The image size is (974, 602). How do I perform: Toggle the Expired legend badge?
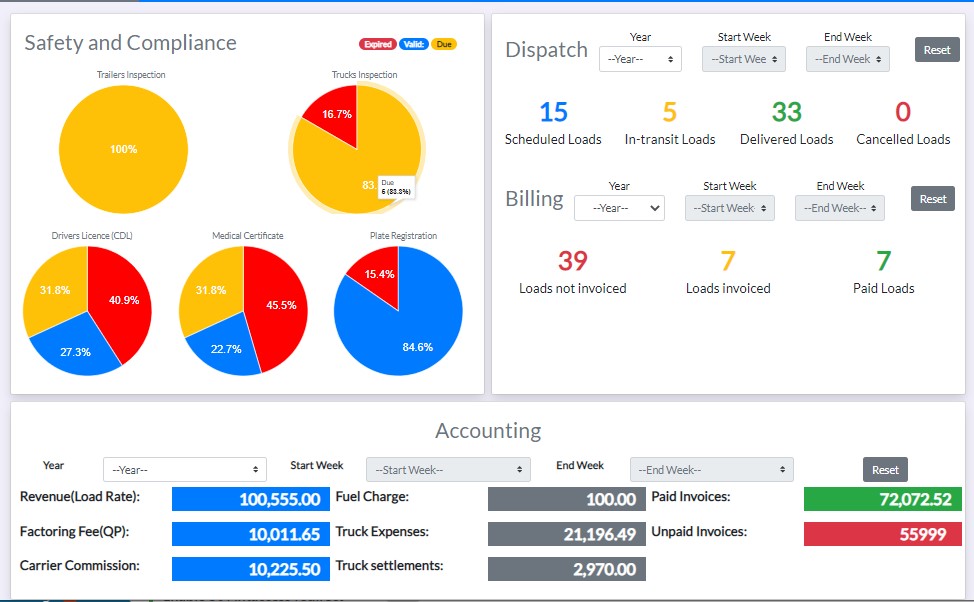click(377, 44)
